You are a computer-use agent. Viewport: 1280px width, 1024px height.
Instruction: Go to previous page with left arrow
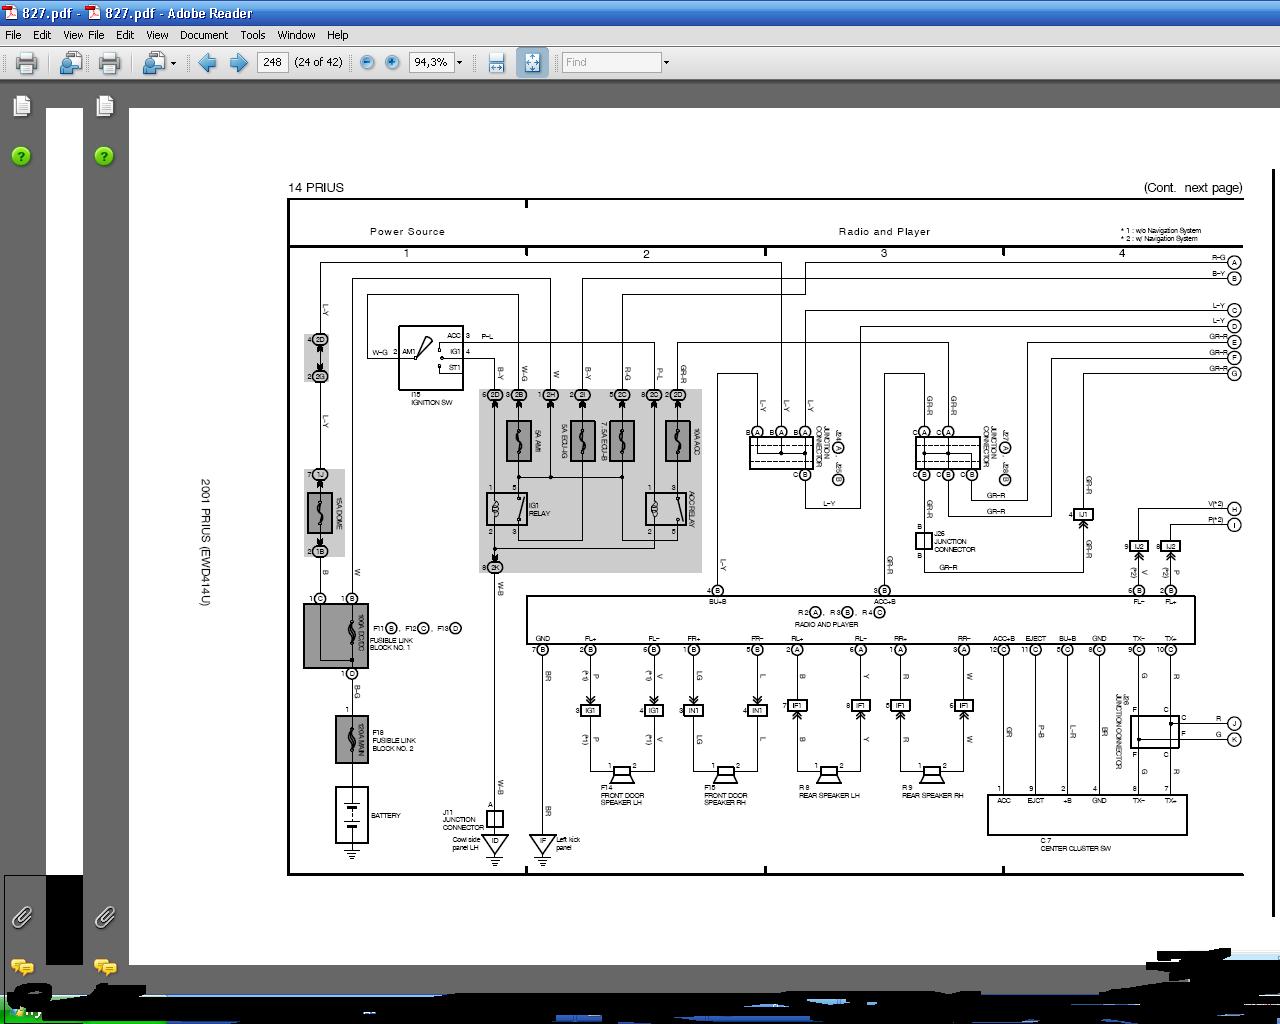(x=207, y=63)
